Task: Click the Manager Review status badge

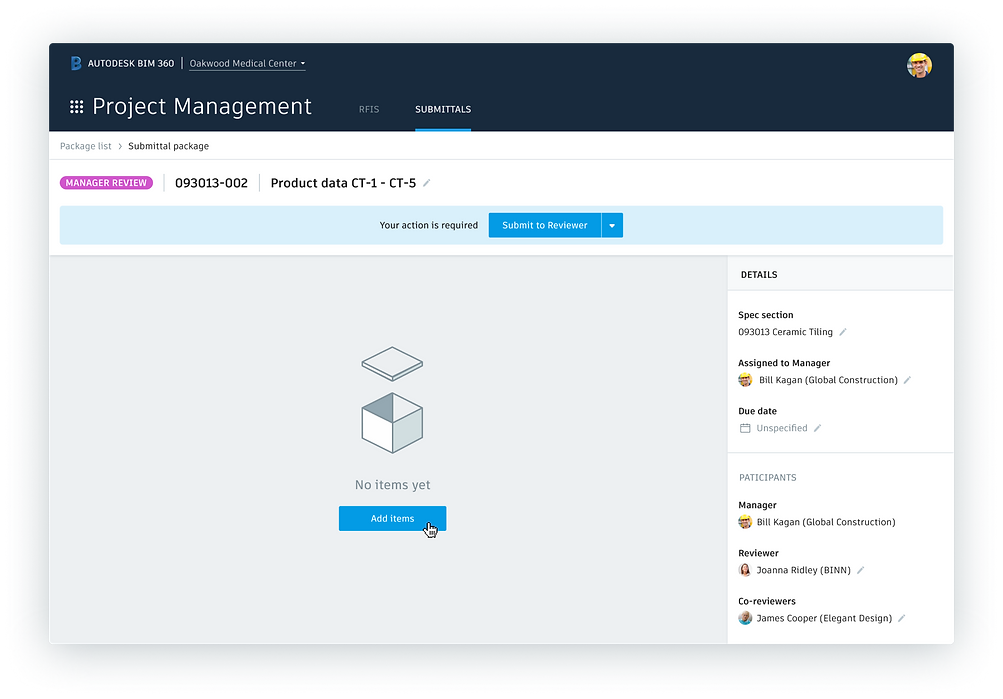Action: (x=106, y=183)
